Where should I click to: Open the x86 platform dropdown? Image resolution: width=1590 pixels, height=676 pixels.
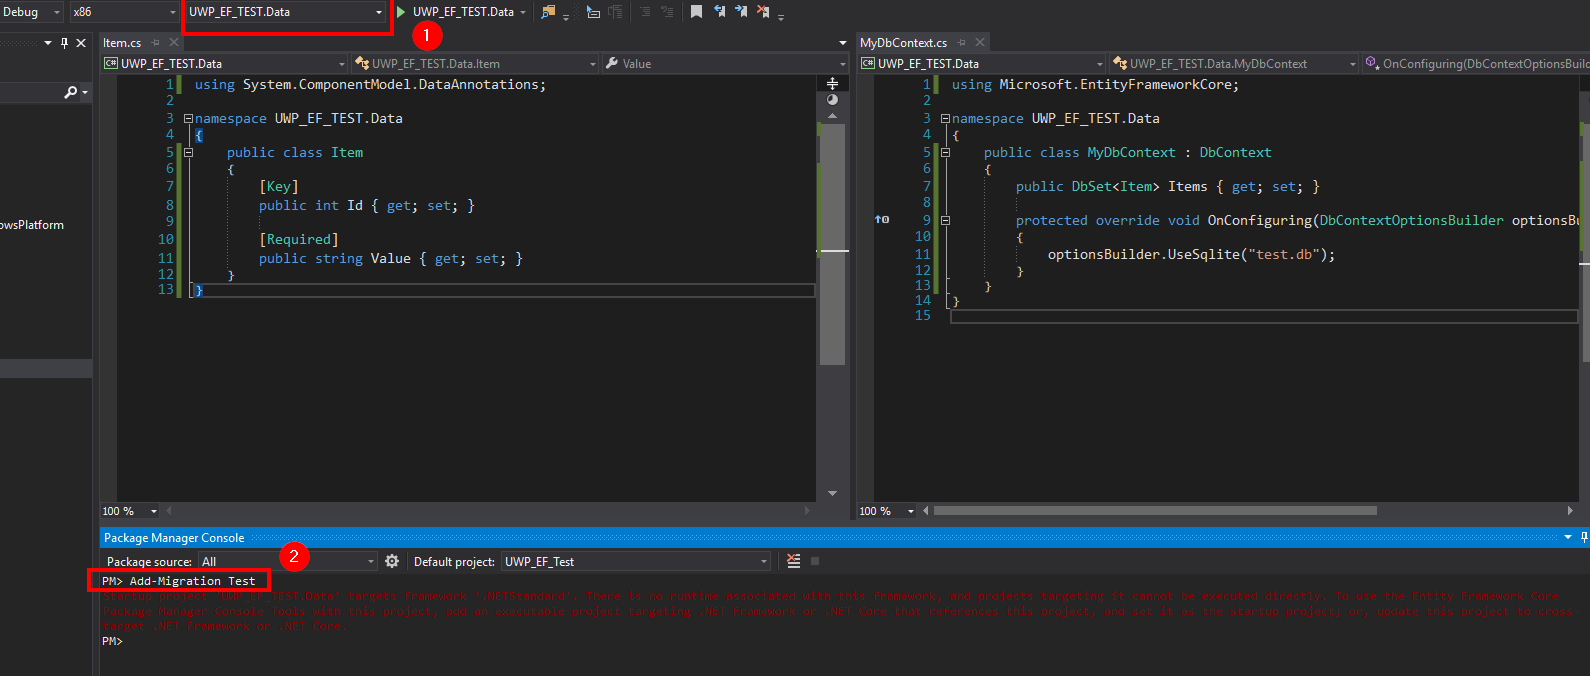point(172,12)
